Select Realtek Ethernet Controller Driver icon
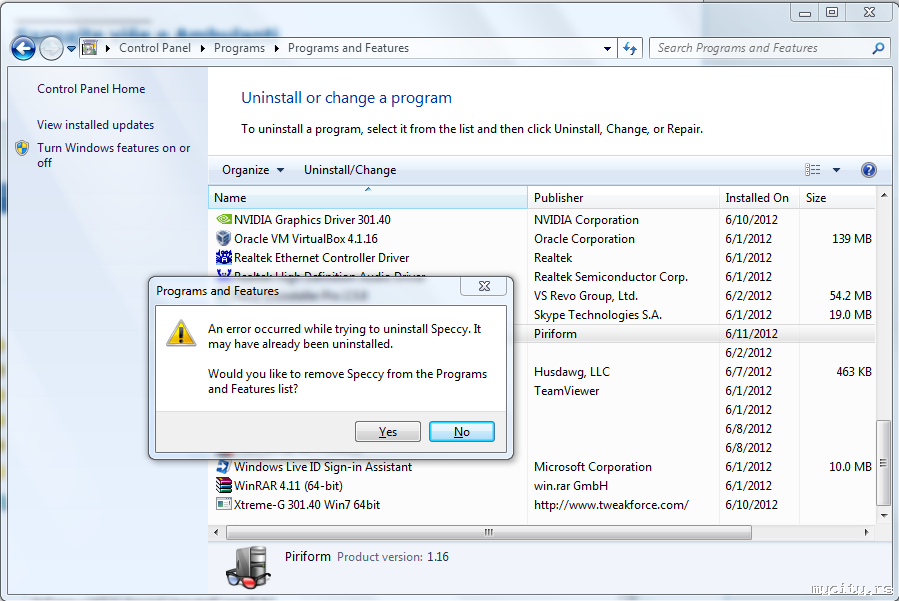The width and height of the screenshot is (899, 601). click(x=224, y=257)
